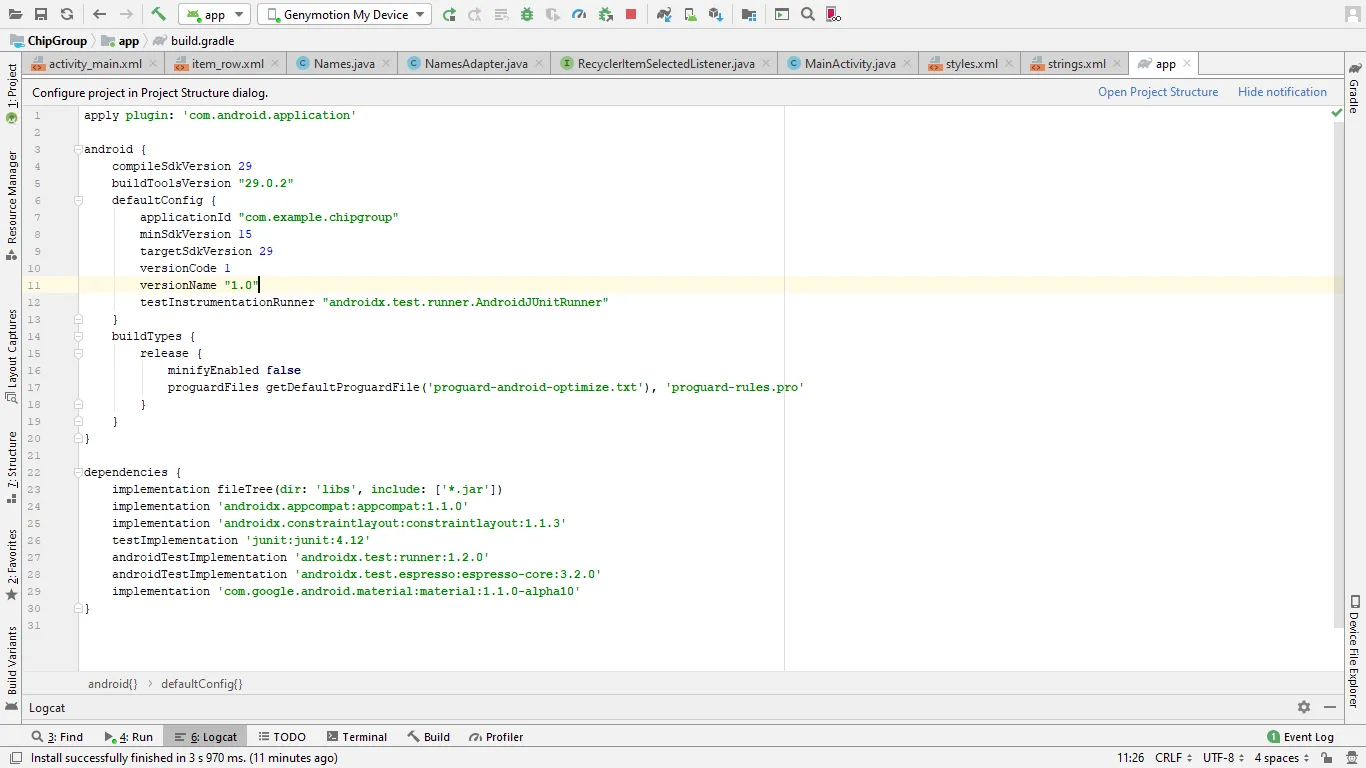Open the Terminal tool window tab
The width and height of the screenshot is (1366, 768).
pyautogui.click(x=357, y=737)
